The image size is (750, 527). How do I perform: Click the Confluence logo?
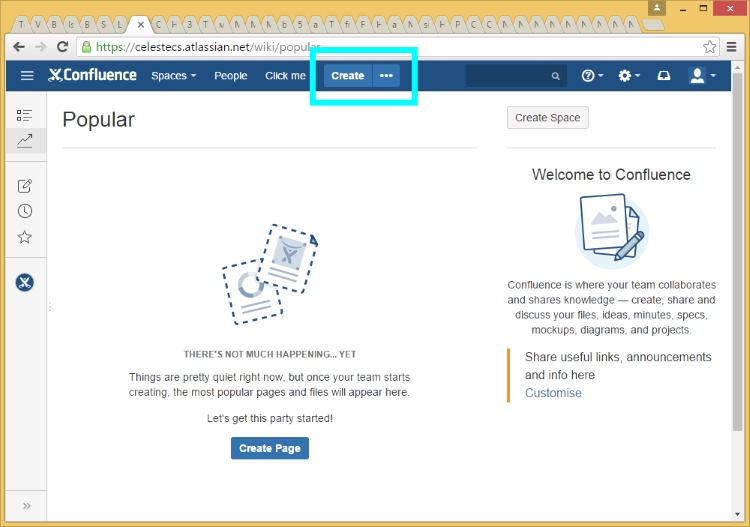pos(92,75)
